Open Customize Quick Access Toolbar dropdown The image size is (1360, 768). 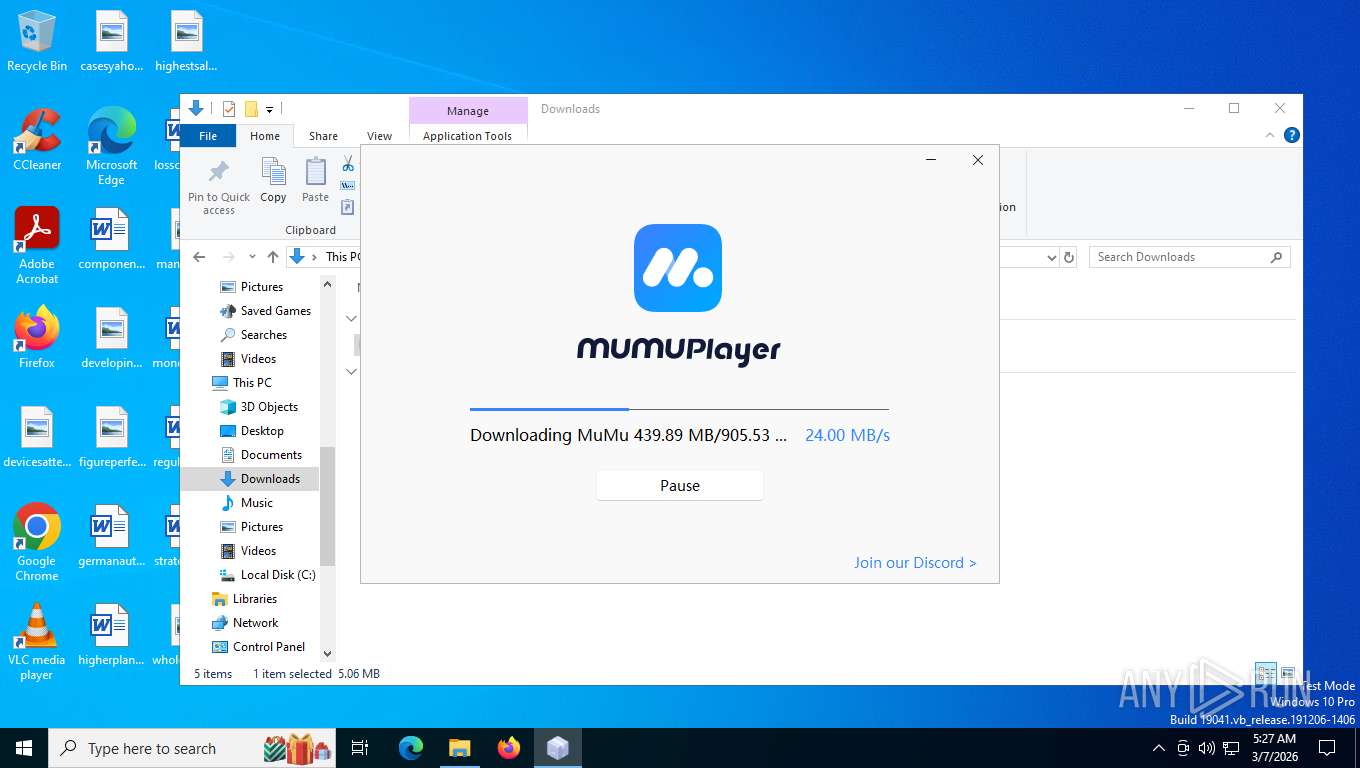click(269, 109)
